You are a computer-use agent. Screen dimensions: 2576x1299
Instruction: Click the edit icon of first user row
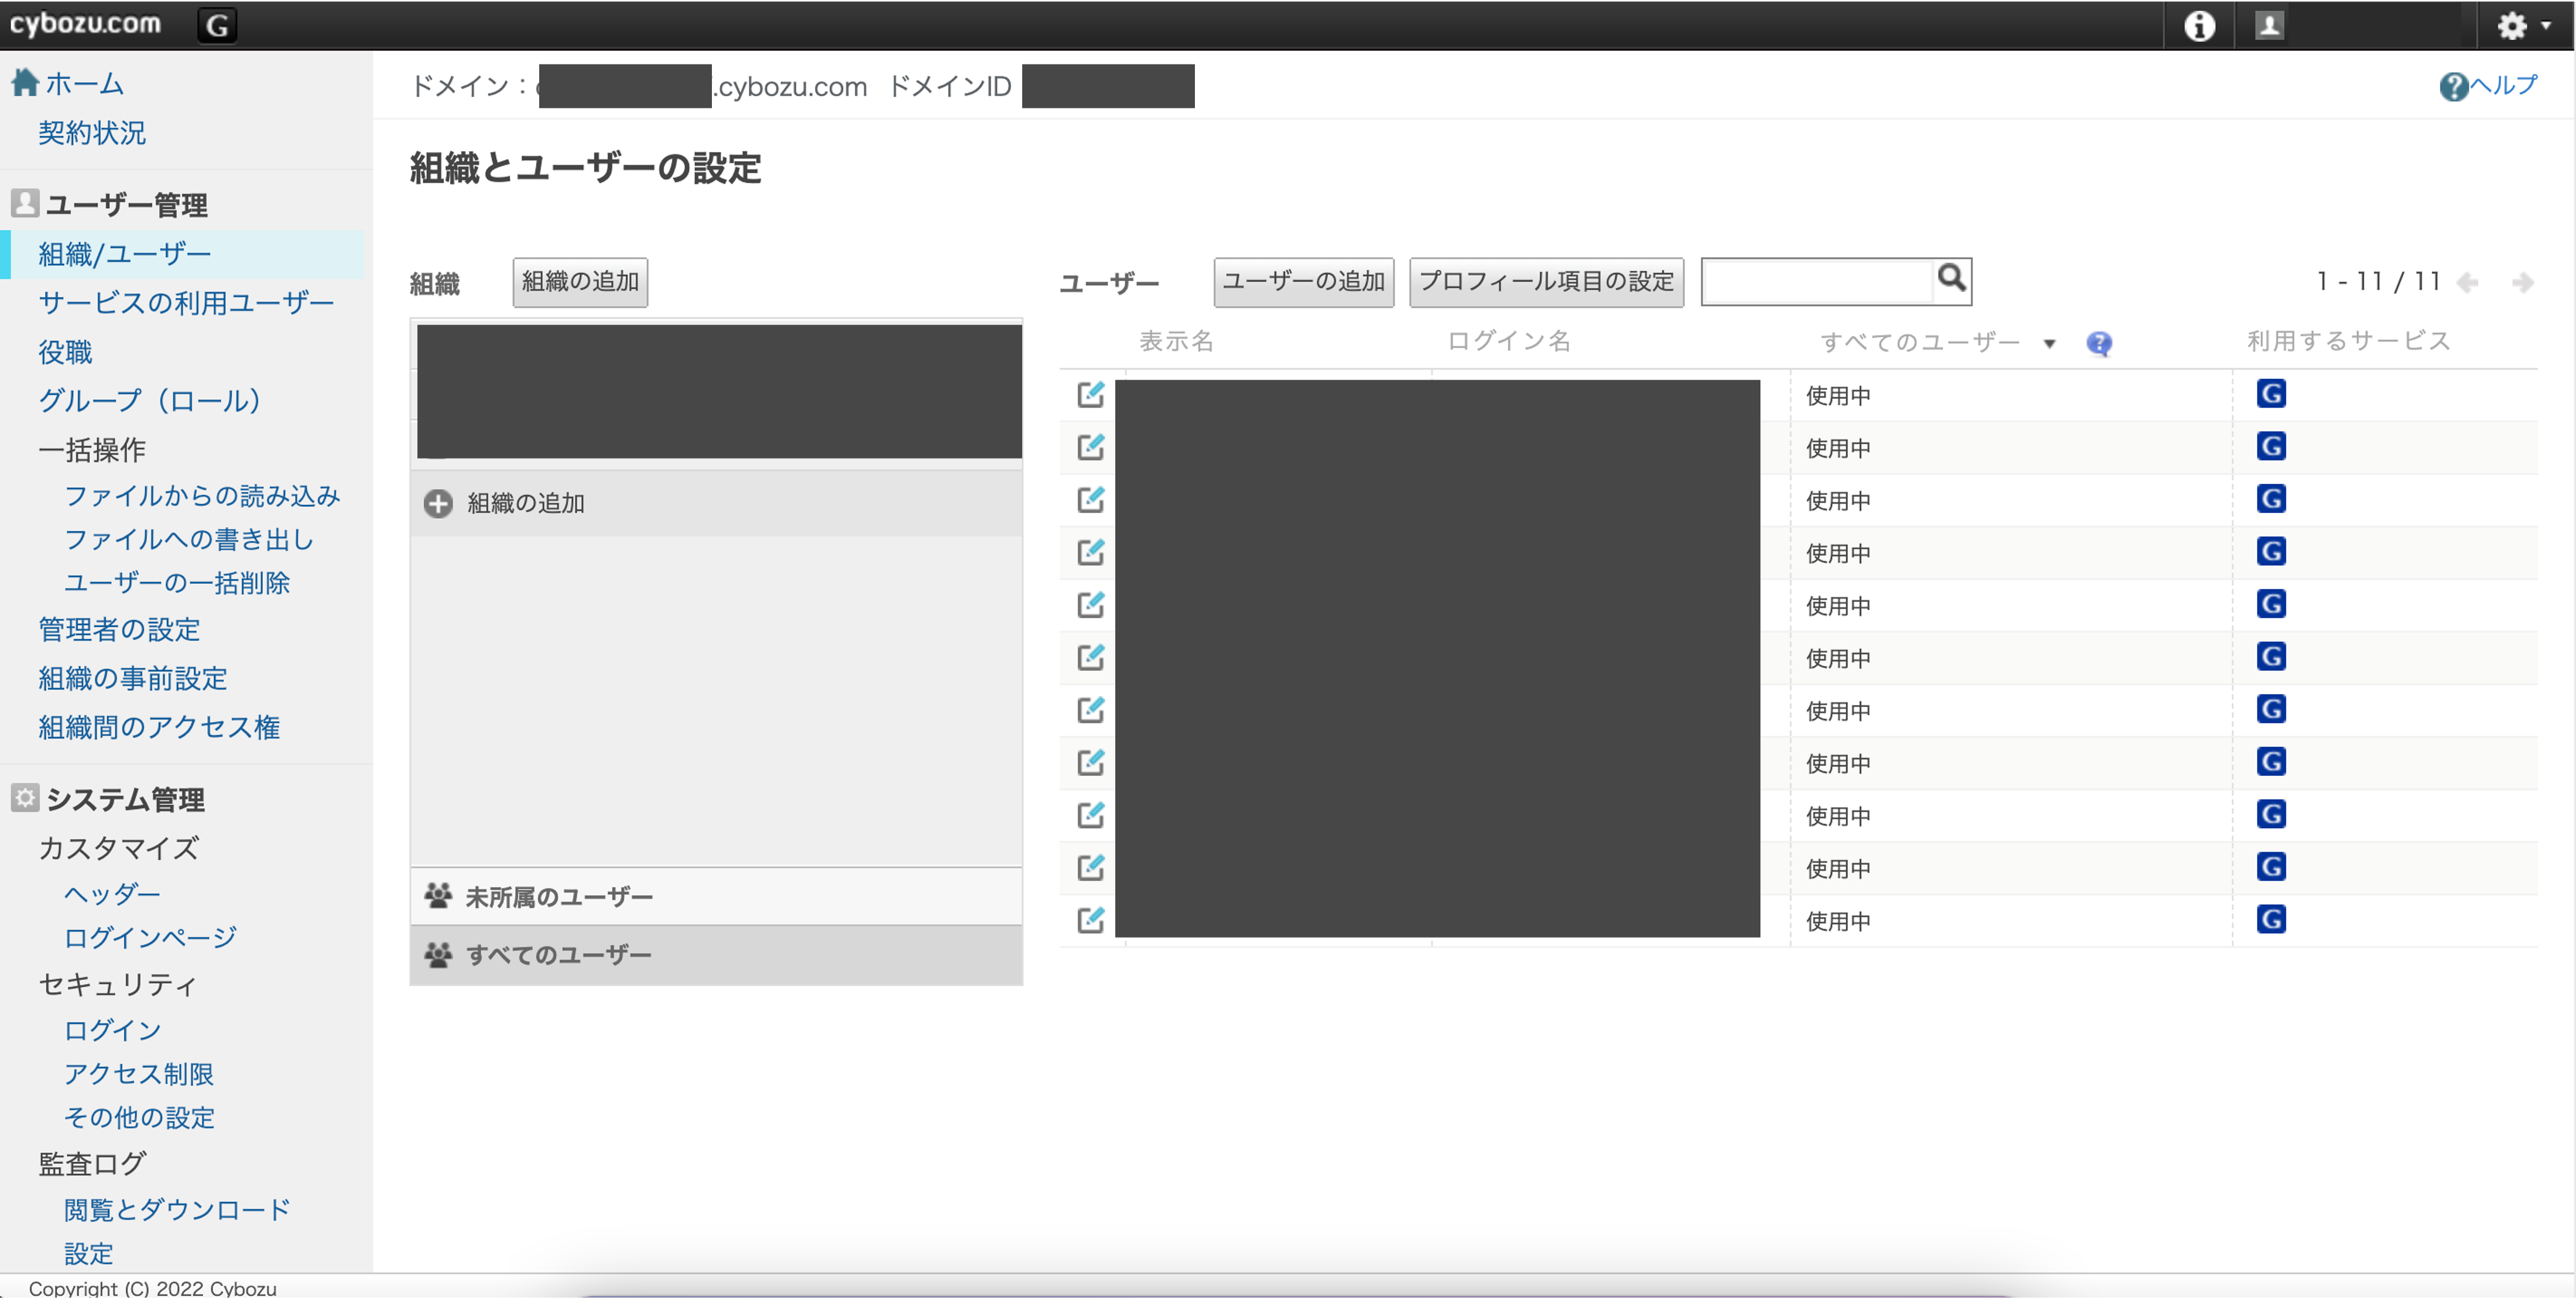[1090, 394]
